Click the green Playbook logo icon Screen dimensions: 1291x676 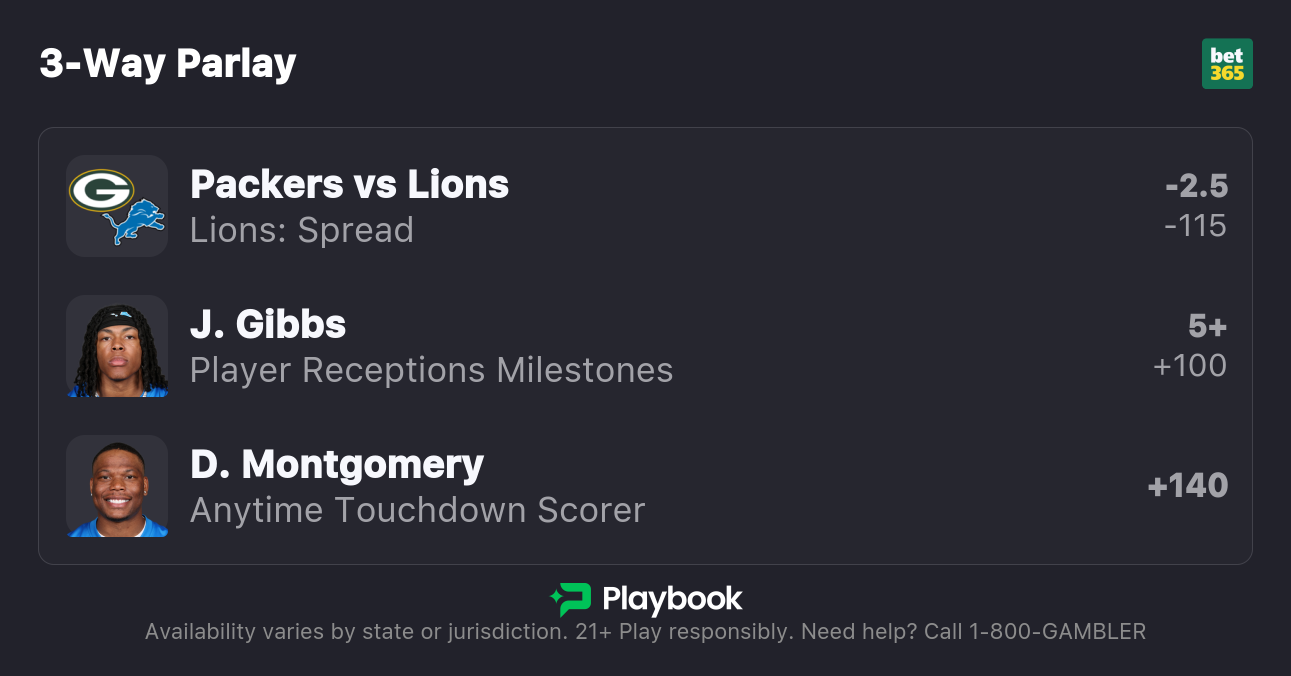[571, 599]
